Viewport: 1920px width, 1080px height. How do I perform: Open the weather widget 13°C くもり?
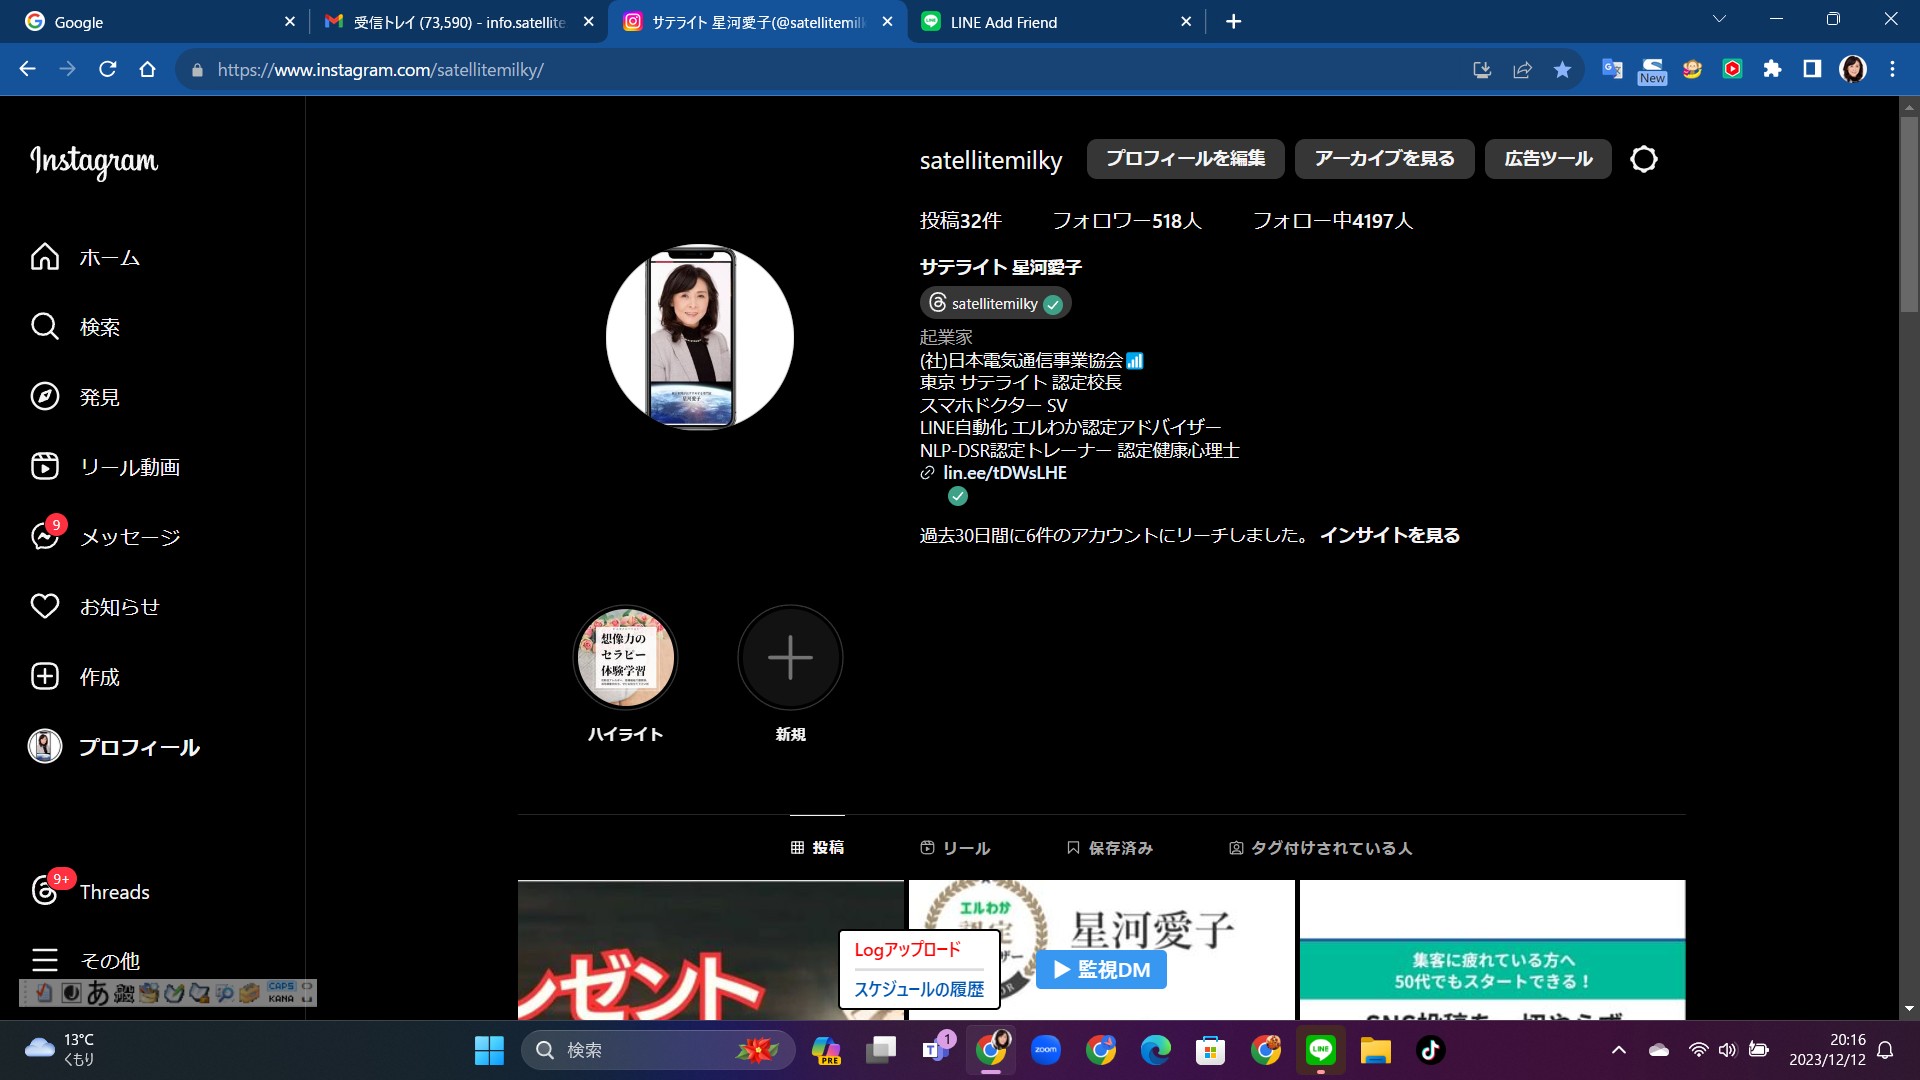(x=60, y=1050)
